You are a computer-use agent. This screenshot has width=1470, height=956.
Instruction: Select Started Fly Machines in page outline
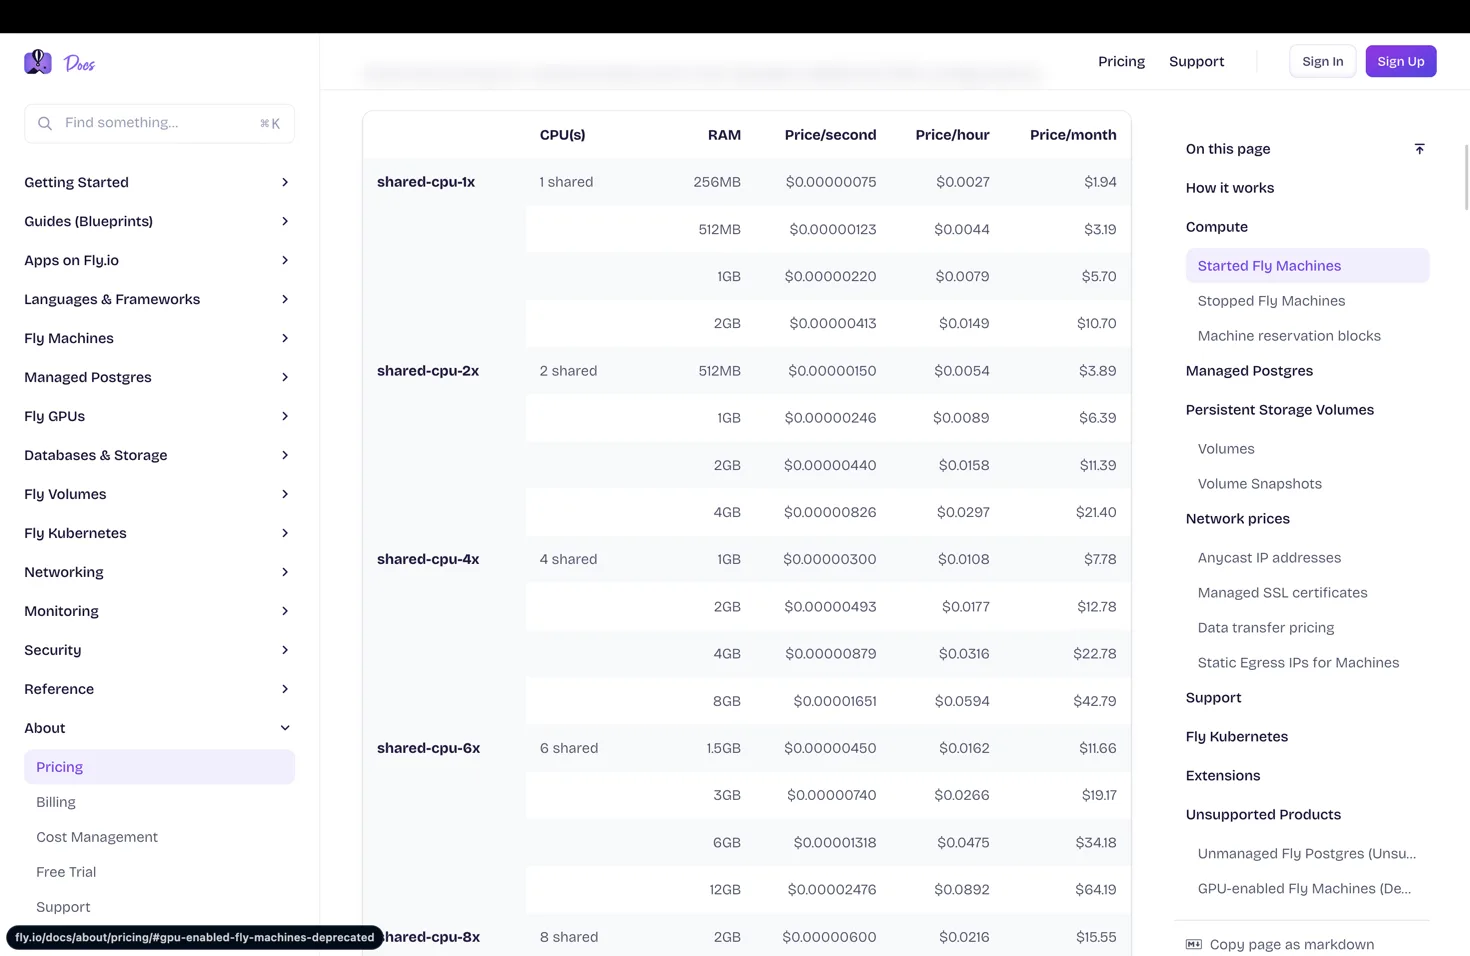[x=1307, y=265]
